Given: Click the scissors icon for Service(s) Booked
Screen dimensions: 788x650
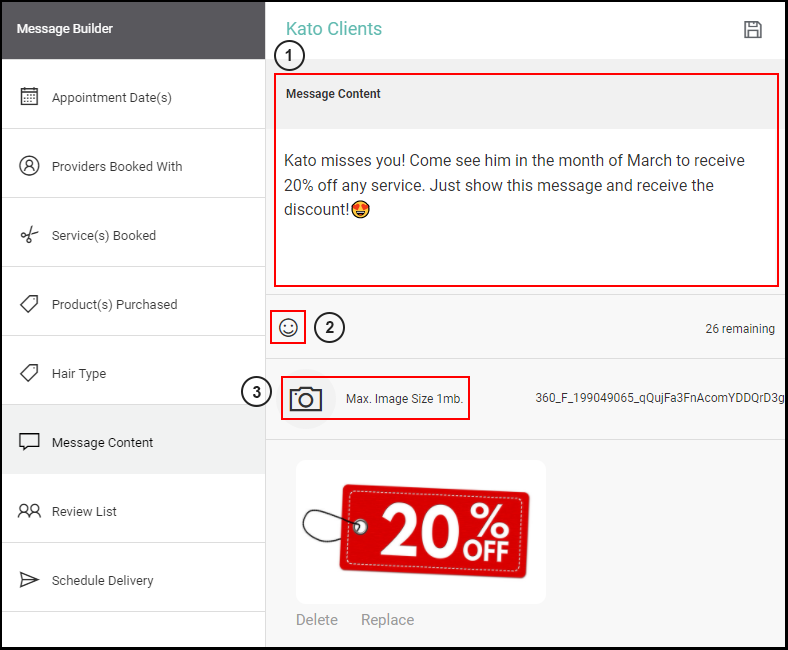Looking at the screenshot, I should coord(29,235).
